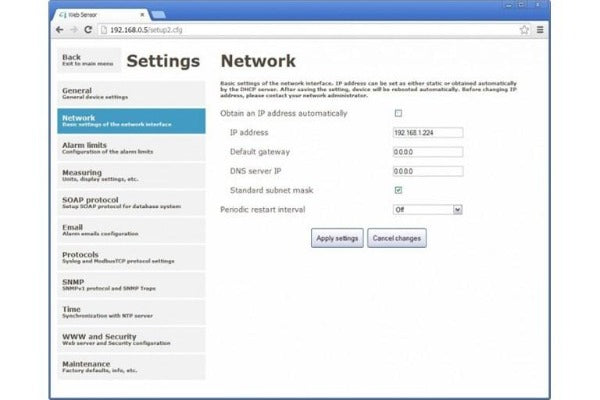Screen dimensions: 600x400
Task: Open Periodic restart interval dropdown
Action: (428, 210)
